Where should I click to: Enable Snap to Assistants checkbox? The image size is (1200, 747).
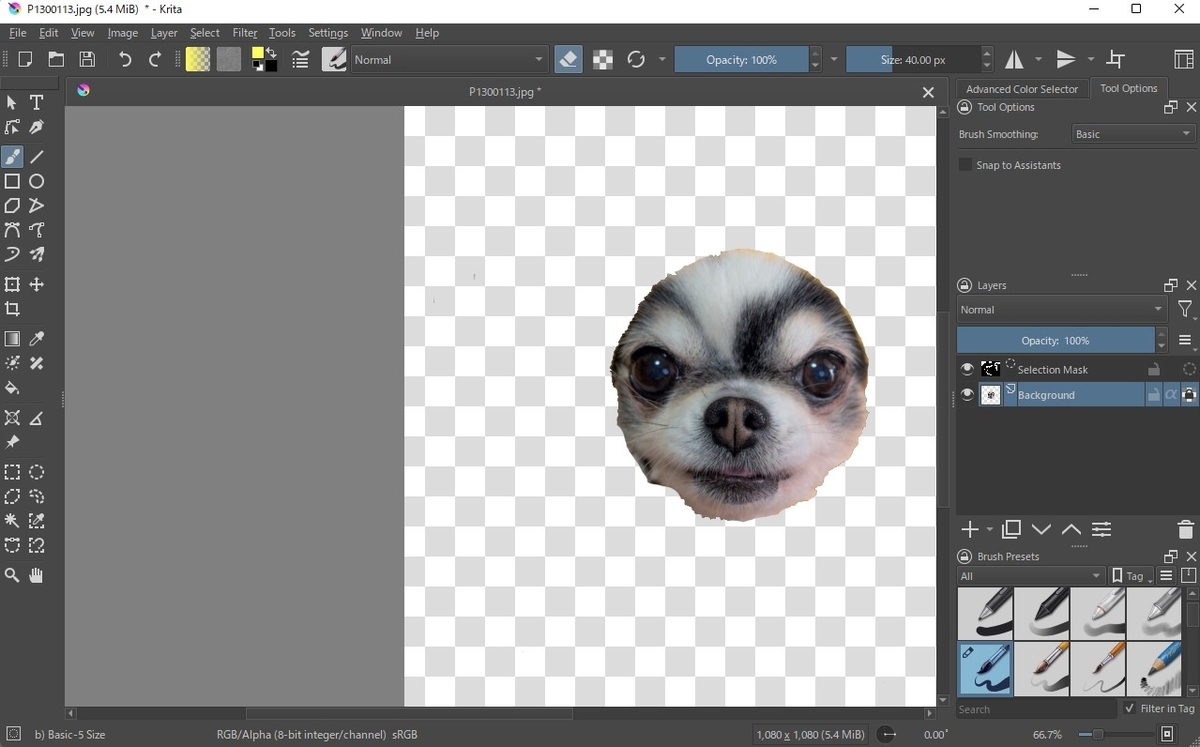point(965,165)
